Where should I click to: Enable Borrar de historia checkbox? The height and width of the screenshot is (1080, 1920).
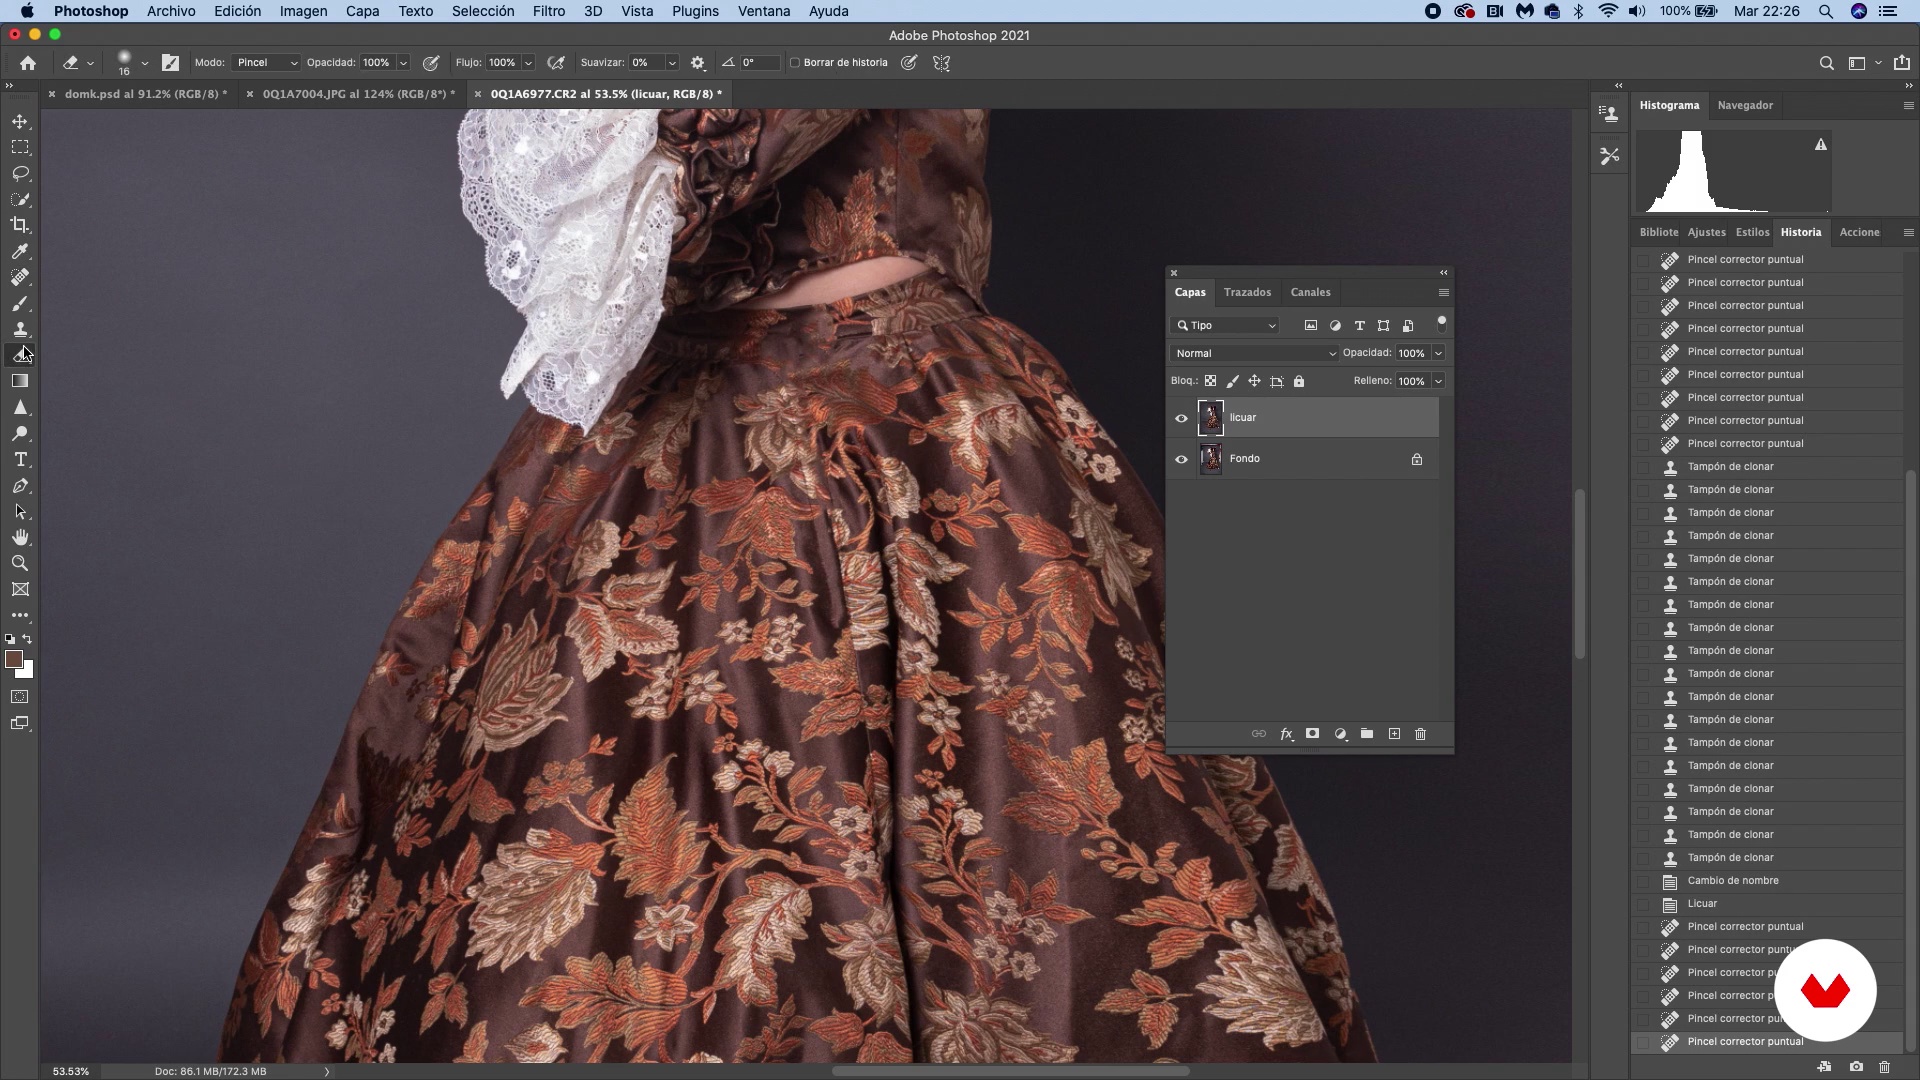[795, 63]
